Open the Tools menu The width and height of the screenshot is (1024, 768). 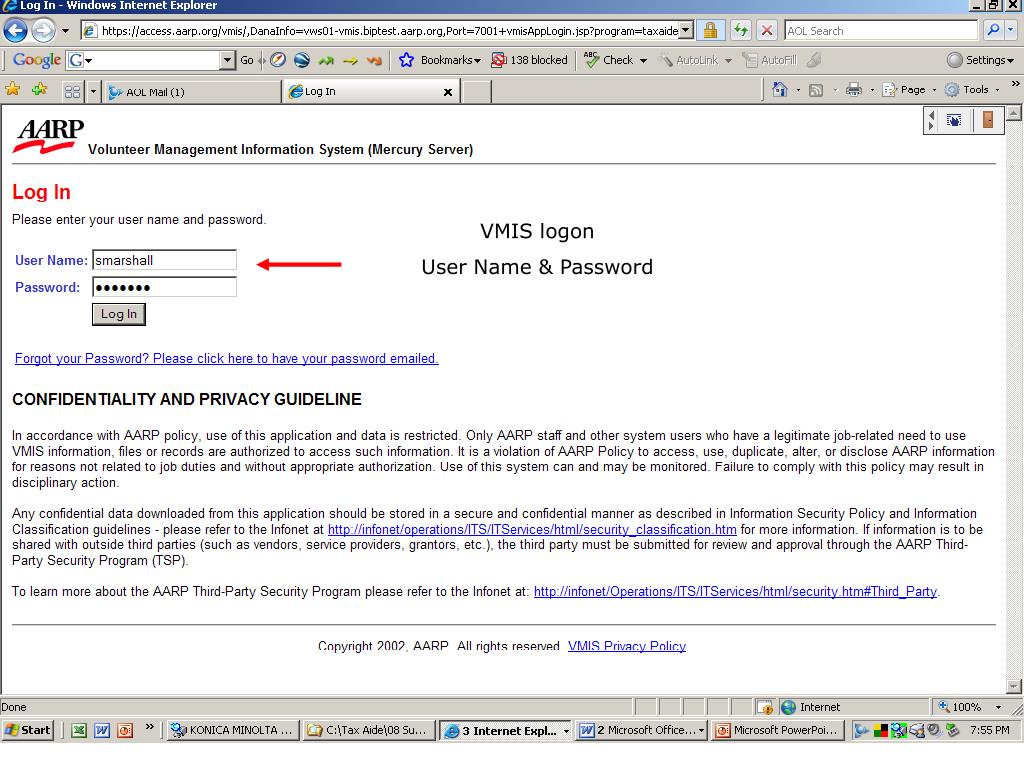pos(972,90)
